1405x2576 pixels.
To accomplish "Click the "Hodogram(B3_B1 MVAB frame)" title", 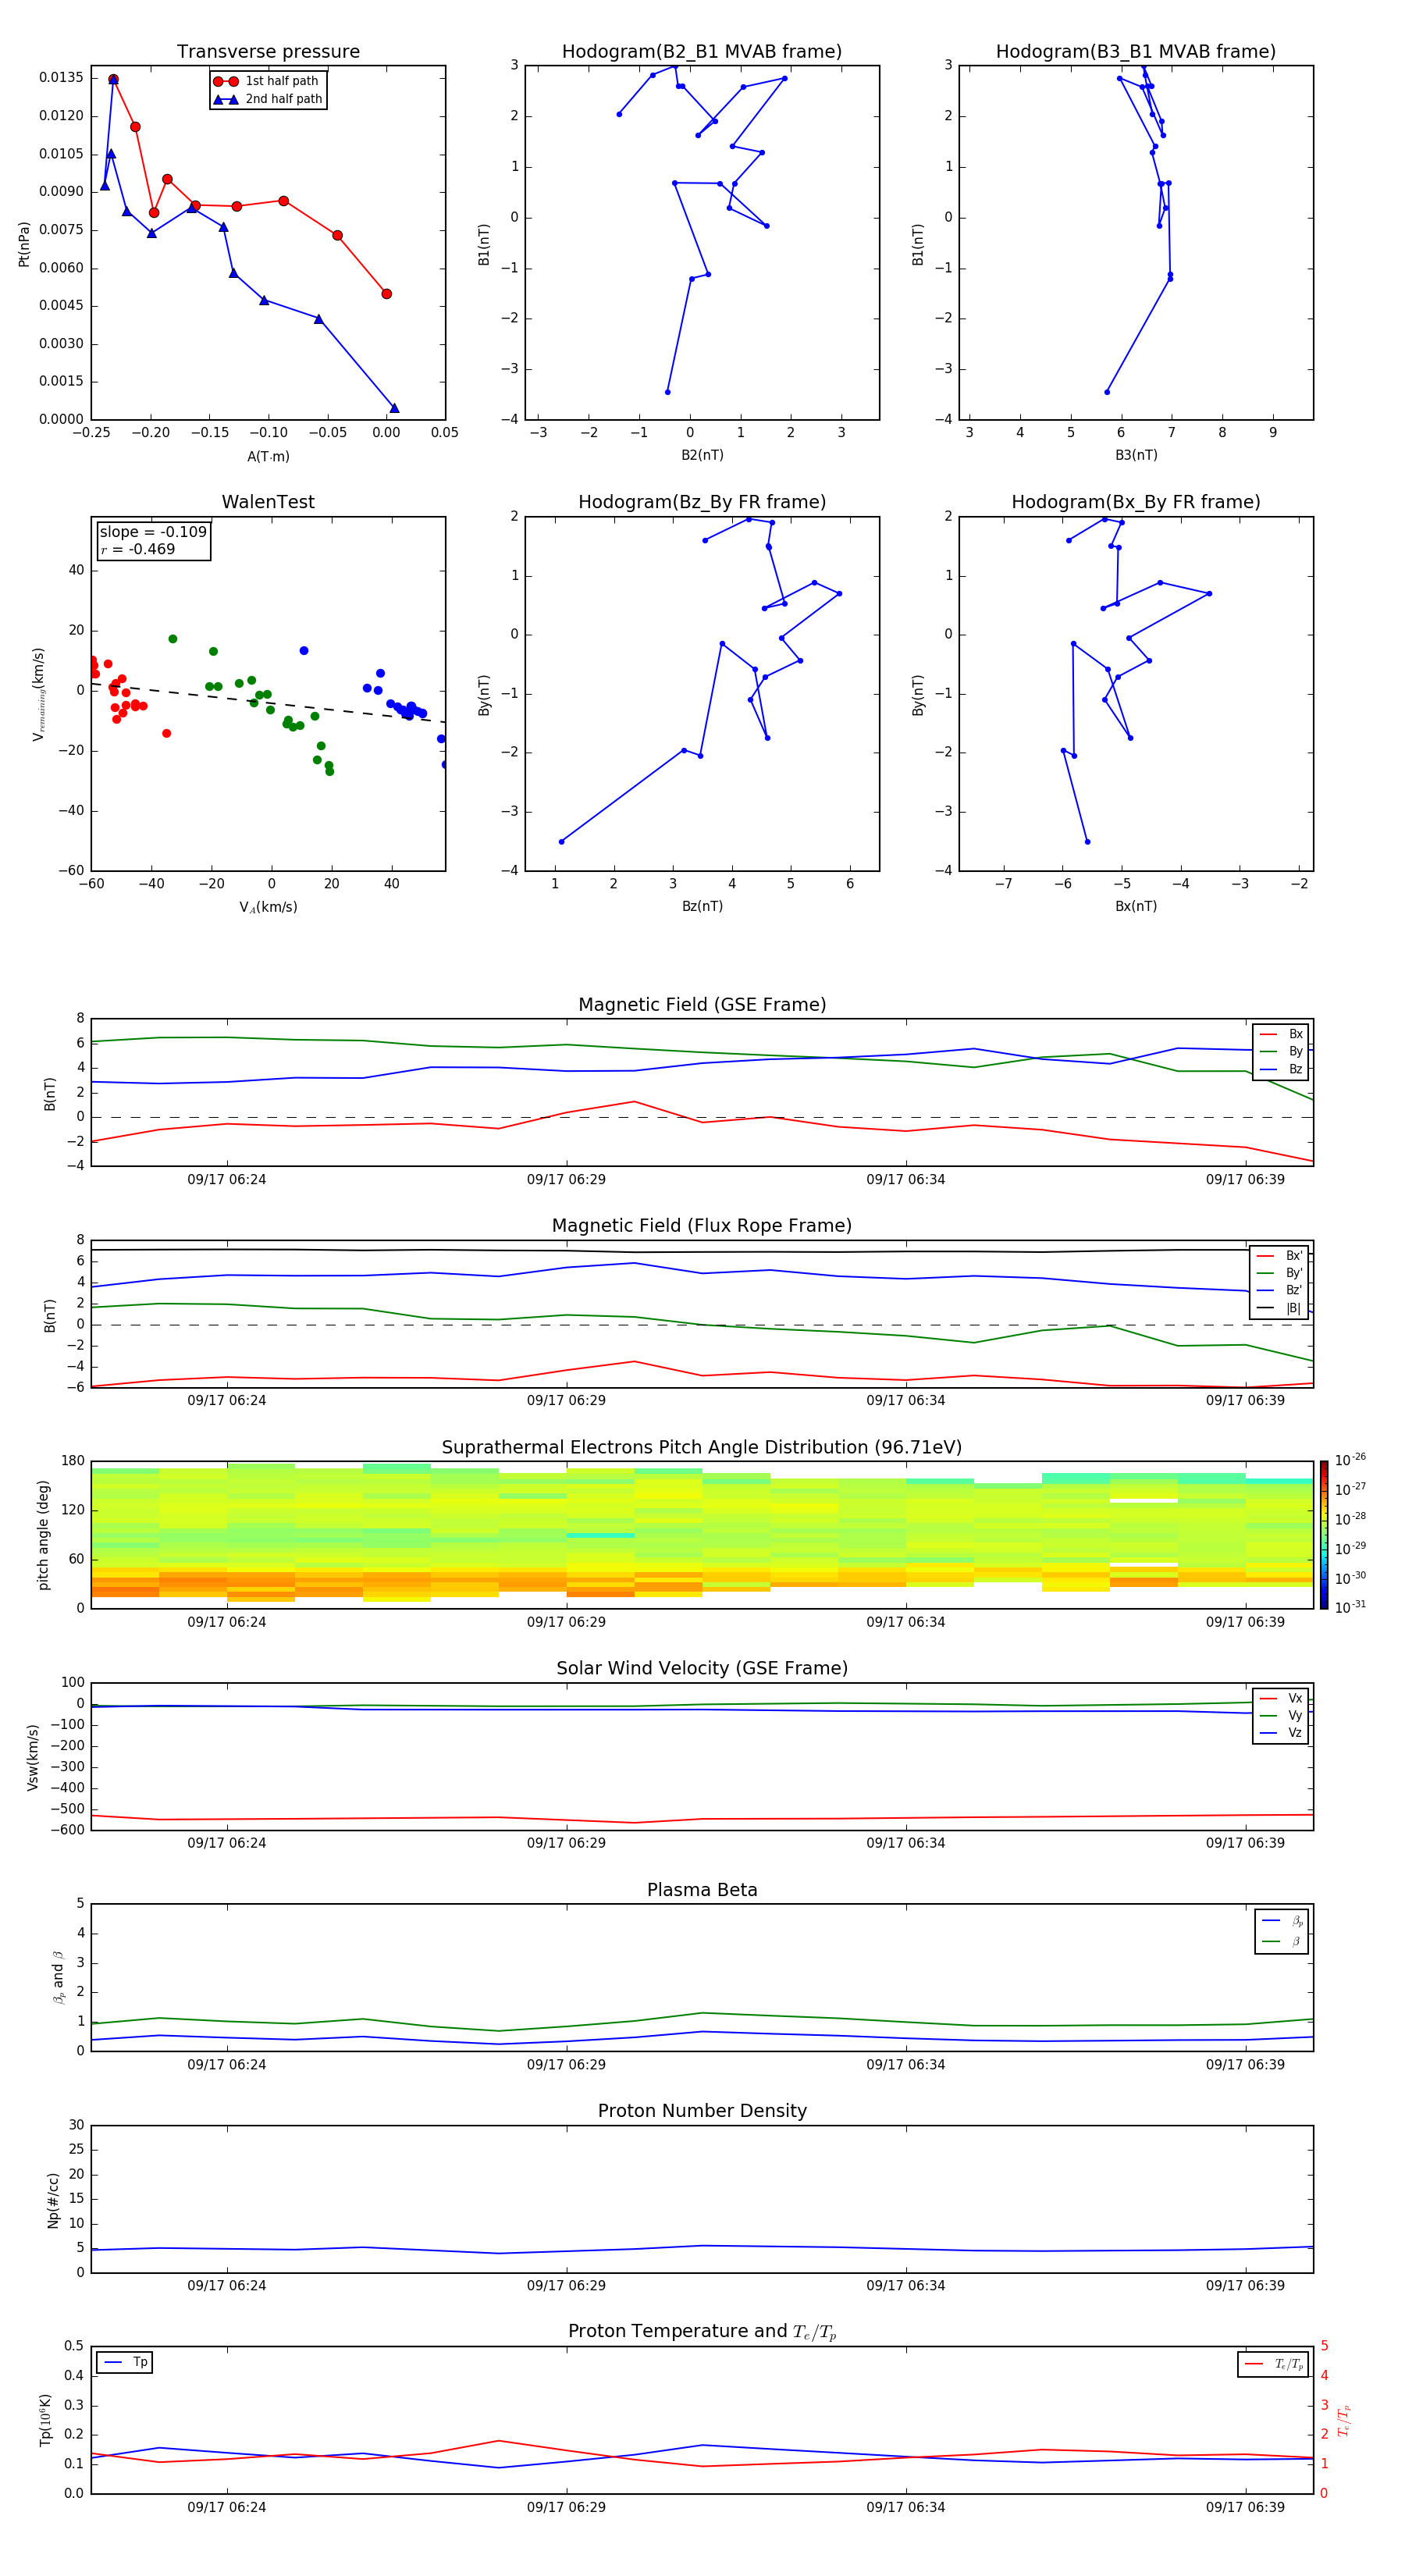I will tap(1136, 51).
